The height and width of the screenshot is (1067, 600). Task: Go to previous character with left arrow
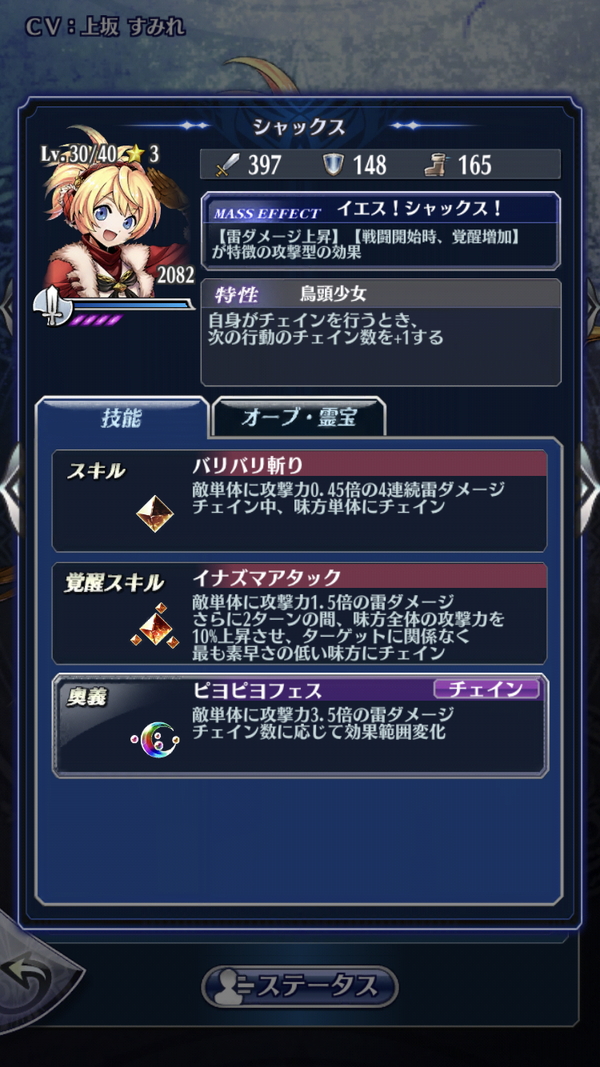click(10, 489)
